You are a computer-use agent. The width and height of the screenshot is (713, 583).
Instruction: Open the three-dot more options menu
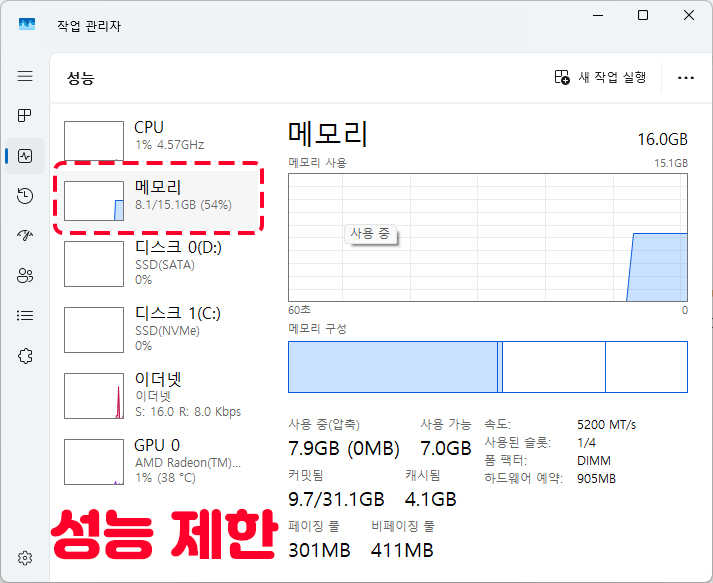pos(686,78)
